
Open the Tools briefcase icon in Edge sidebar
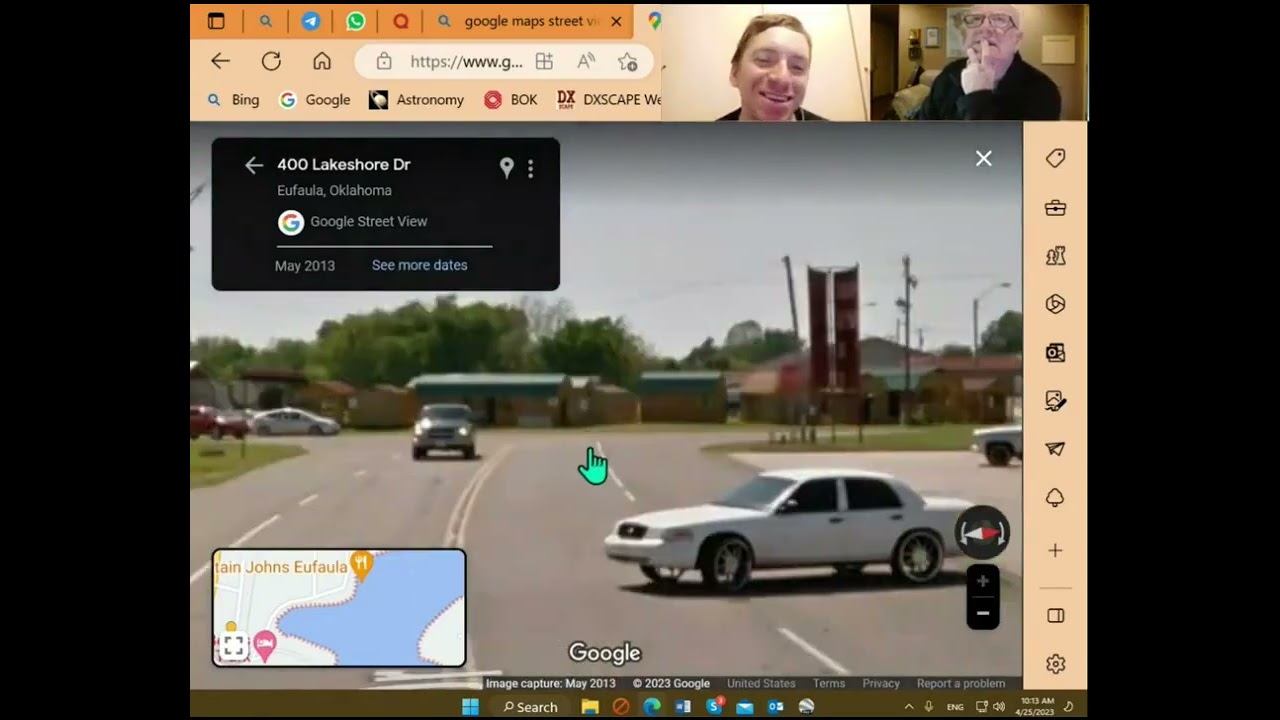(x=1055, y=208)
